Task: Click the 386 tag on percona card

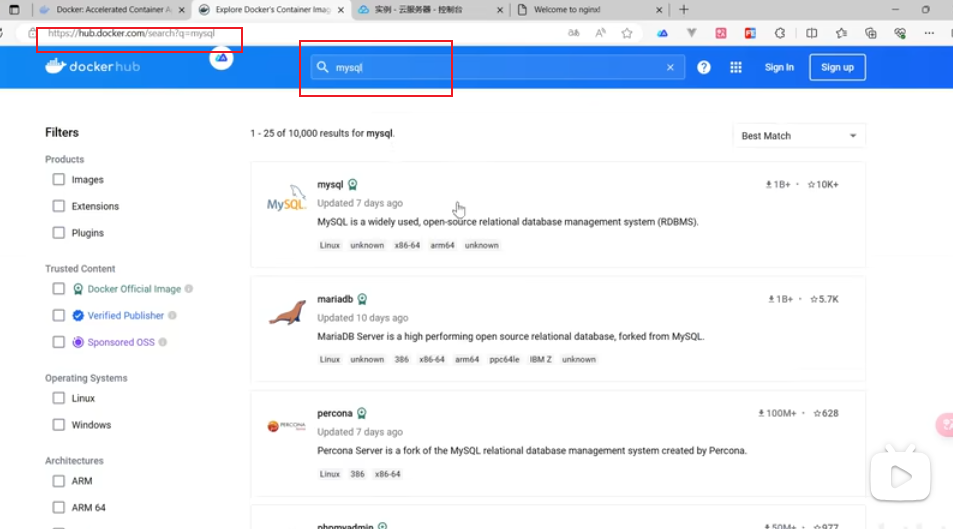Action: pyautogui.click(x=357, y=474)
